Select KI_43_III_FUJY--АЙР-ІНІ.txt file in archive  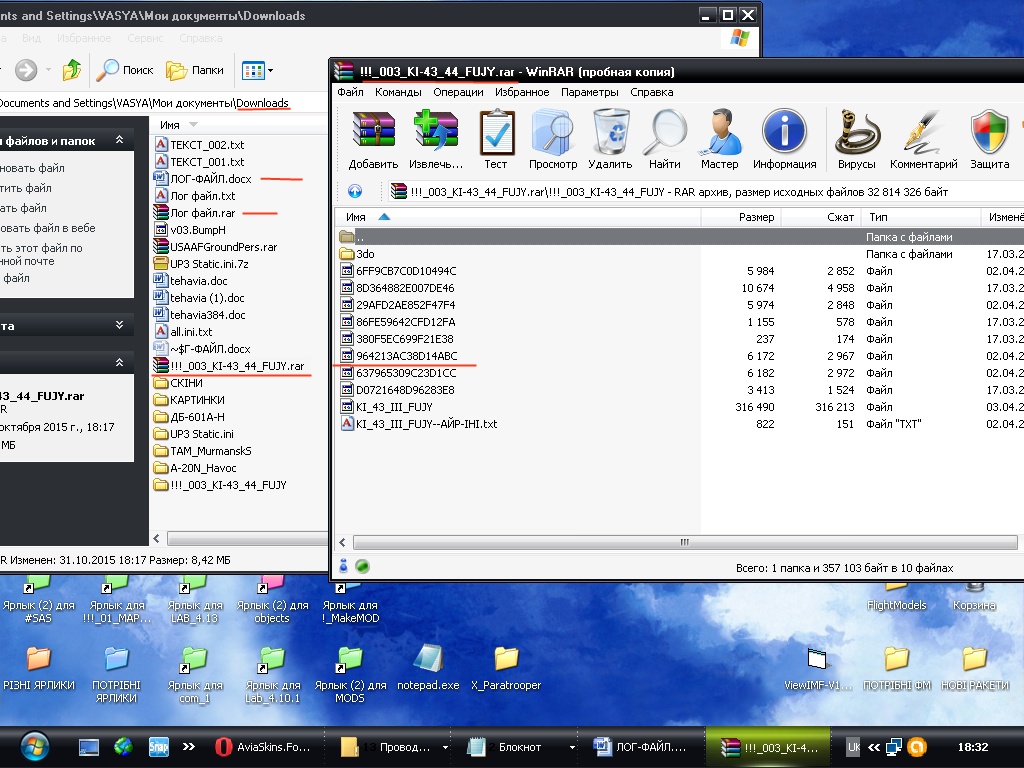point(426,424)
